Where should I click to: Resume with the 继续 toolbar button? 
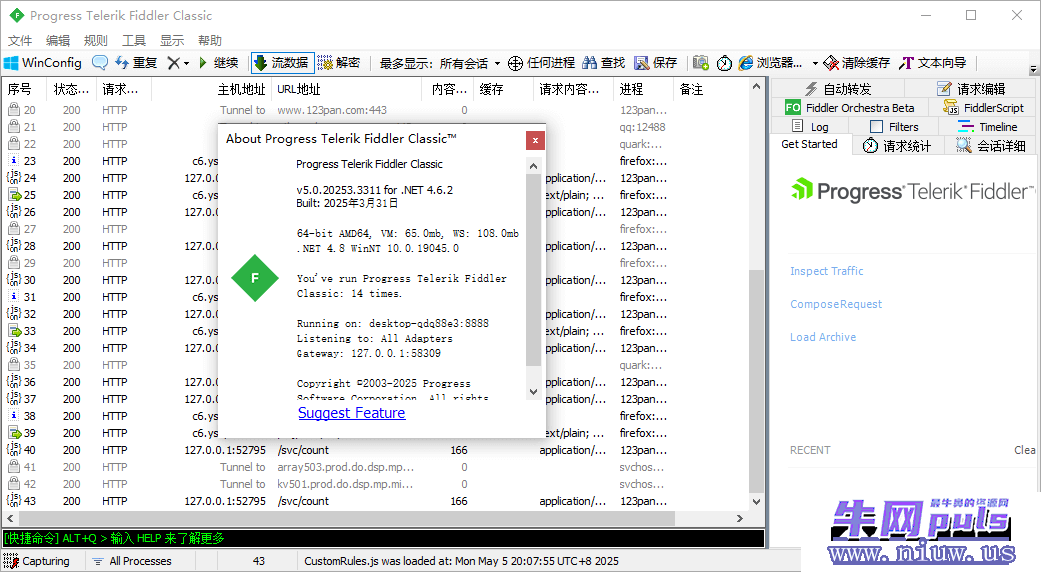pyautogui.click(x=218, y=63)
